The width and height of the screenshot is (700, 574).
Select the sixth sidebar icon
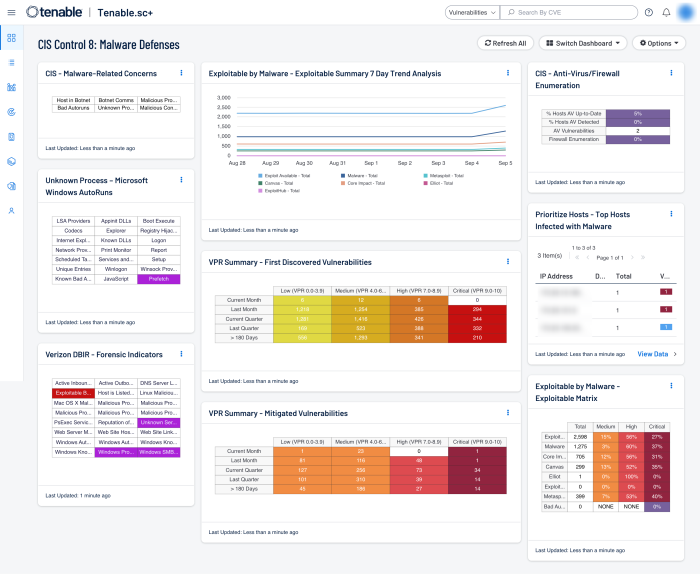(x=12, y=161)
